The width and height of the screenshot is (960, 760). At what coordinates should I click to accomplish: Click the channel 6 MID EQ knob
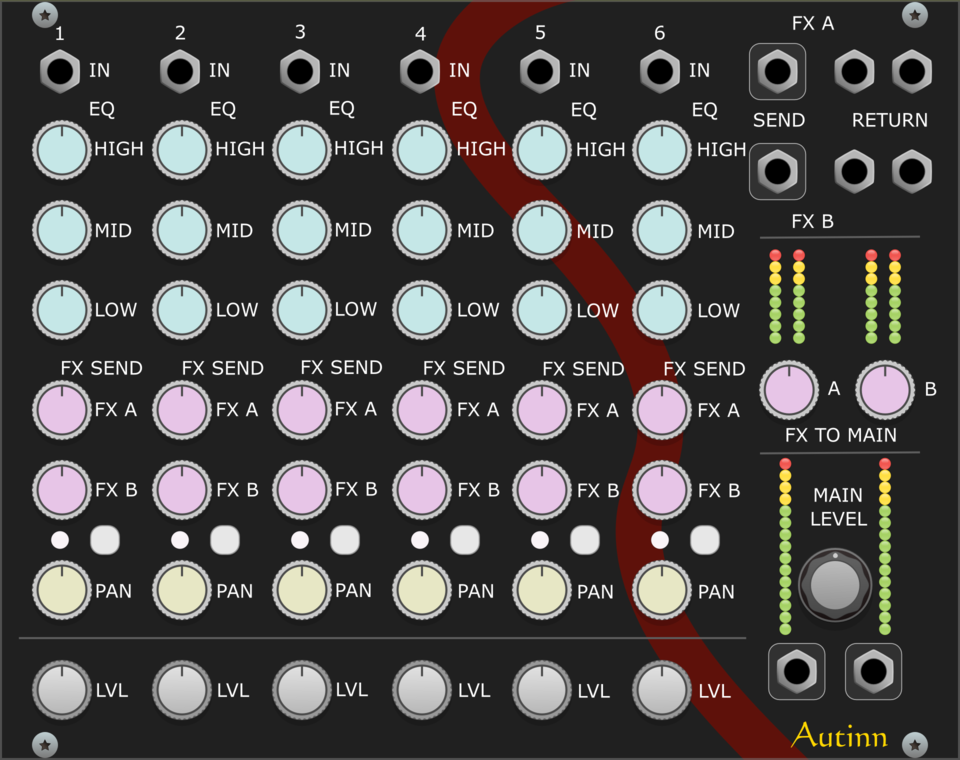[662, 230]
